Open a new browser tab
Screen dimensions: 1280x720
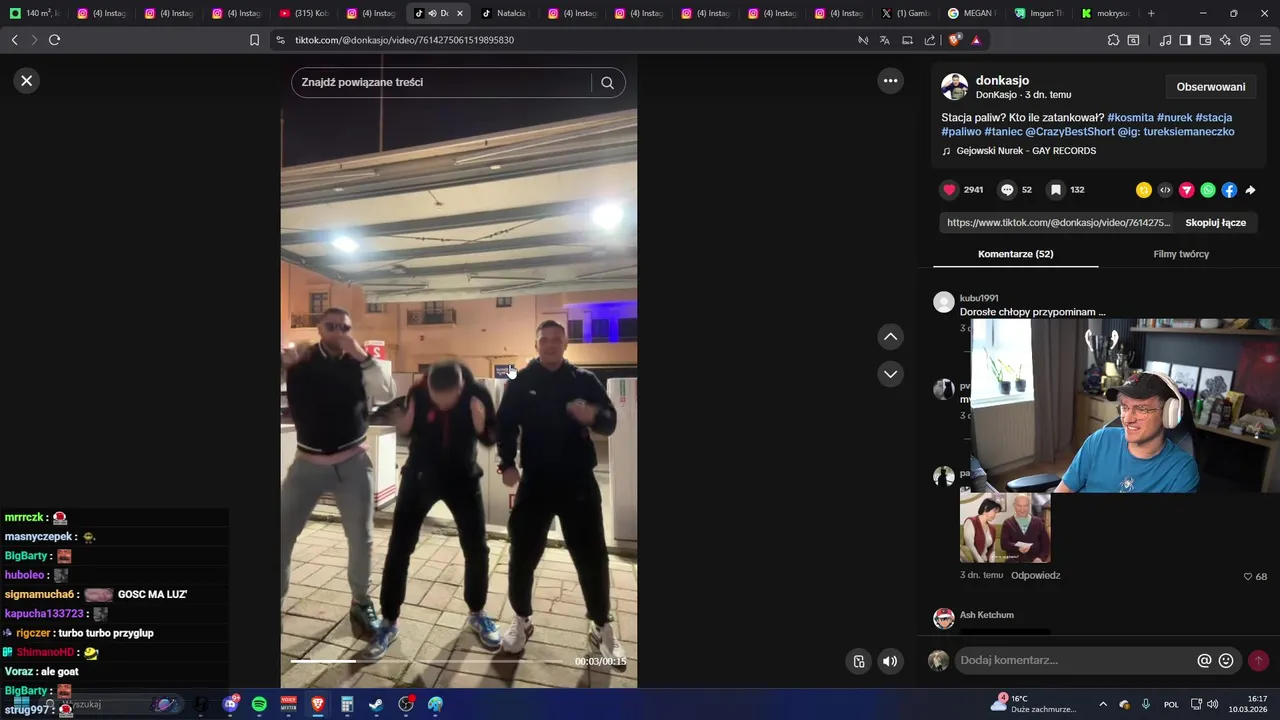pyautogui.click(x=1151, y=13)
